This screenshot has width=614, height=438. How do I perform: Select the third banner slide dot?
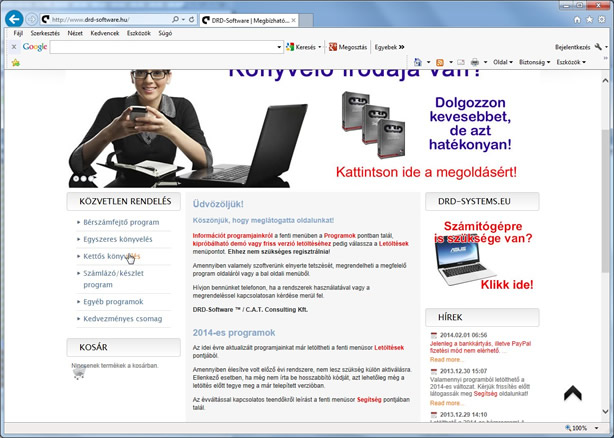point(91,178)
